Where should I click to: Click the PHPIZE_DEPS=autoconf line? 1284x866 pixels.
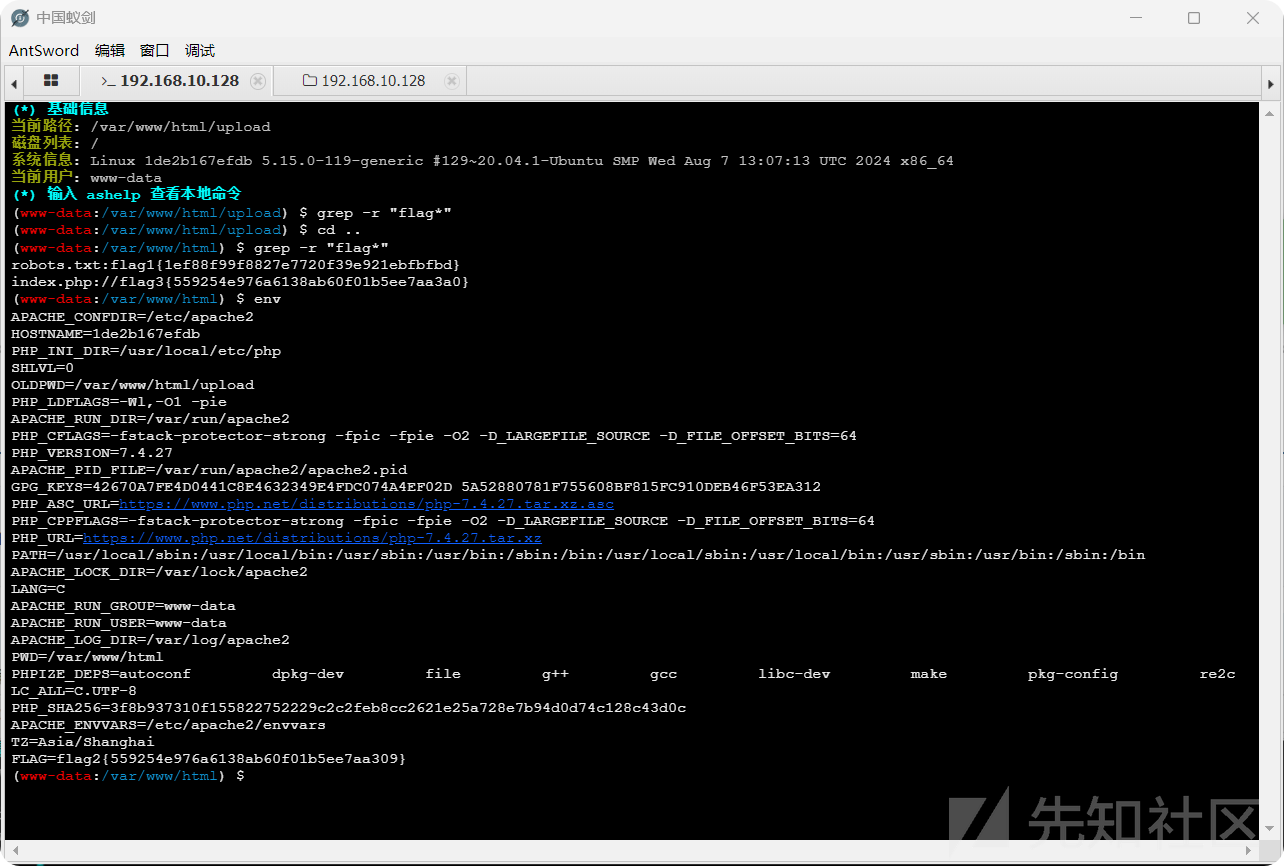pos(623,674)
